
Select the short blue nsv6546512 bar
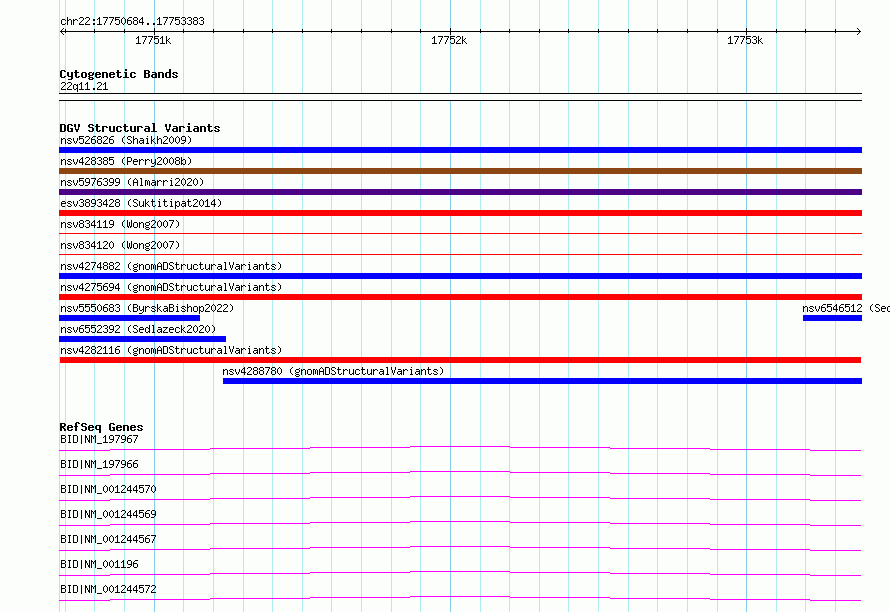[832, 318]
